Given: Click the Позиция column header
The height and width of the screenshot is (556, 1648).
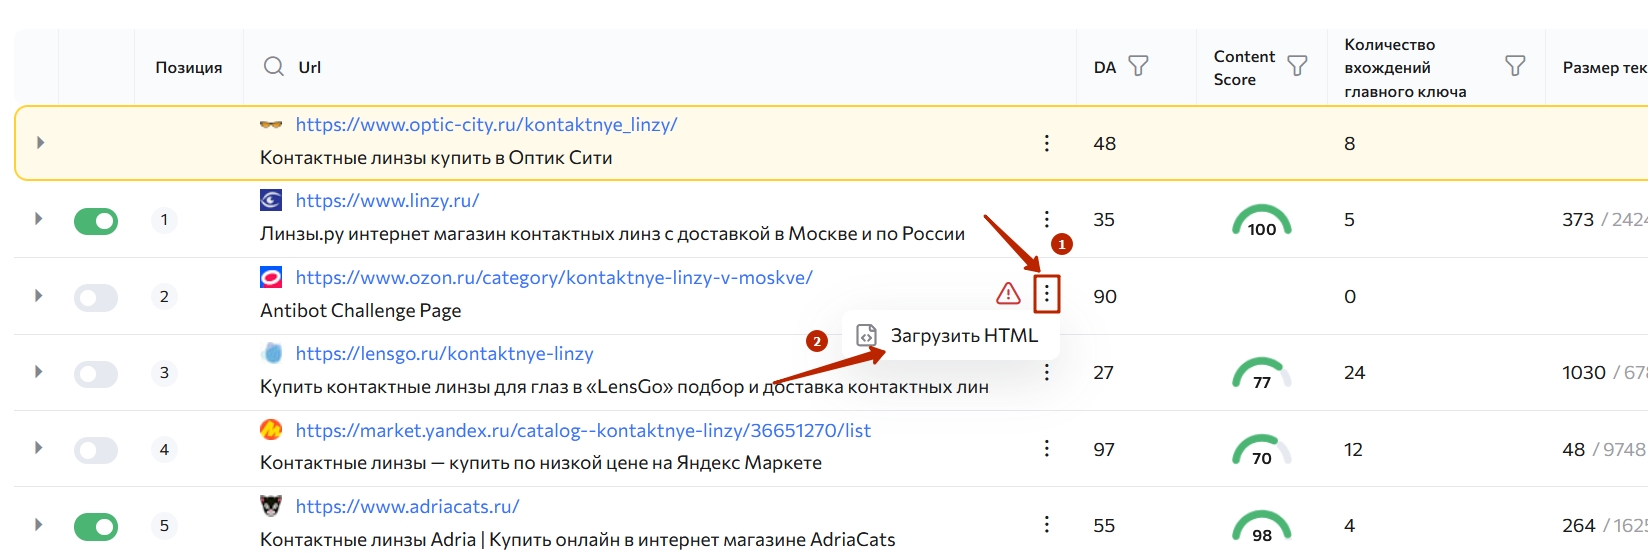Looking at the screenshot, I should [x=188, y=67].
